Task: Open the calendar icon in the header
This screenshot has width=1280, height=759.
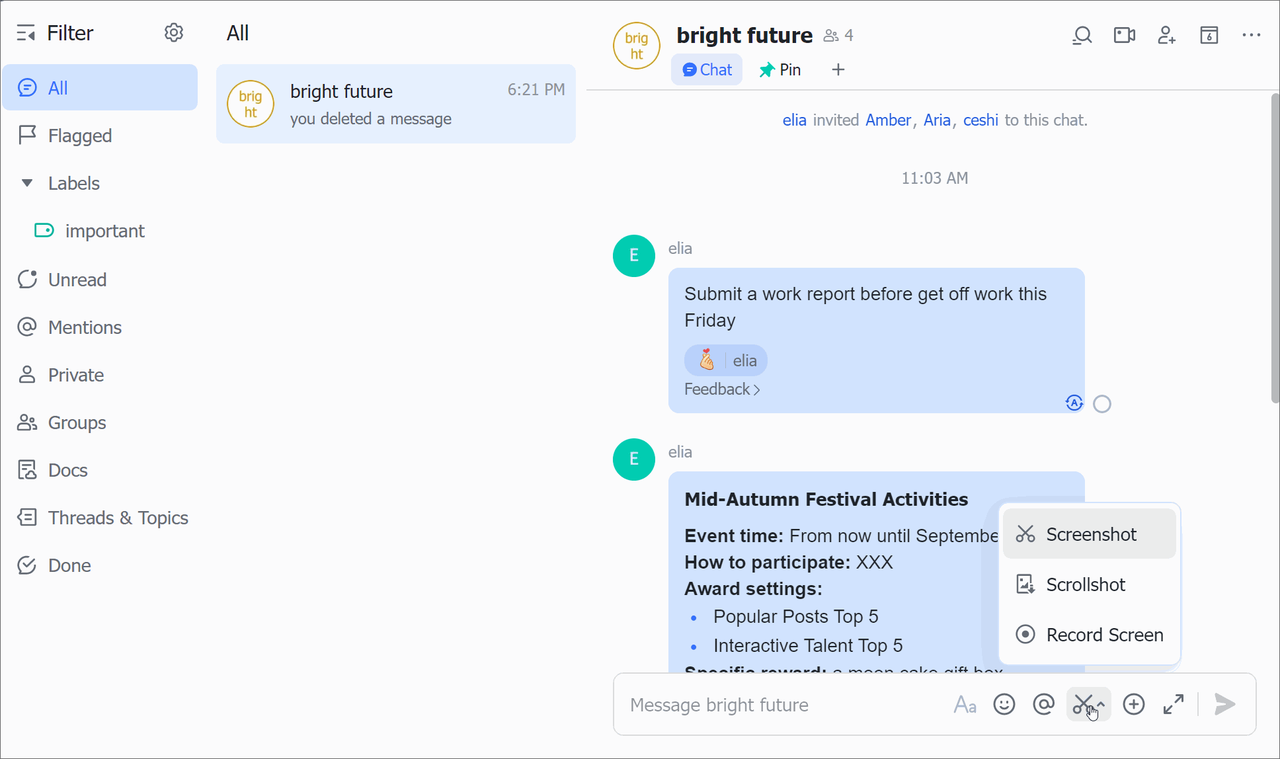Action: 1209,35
